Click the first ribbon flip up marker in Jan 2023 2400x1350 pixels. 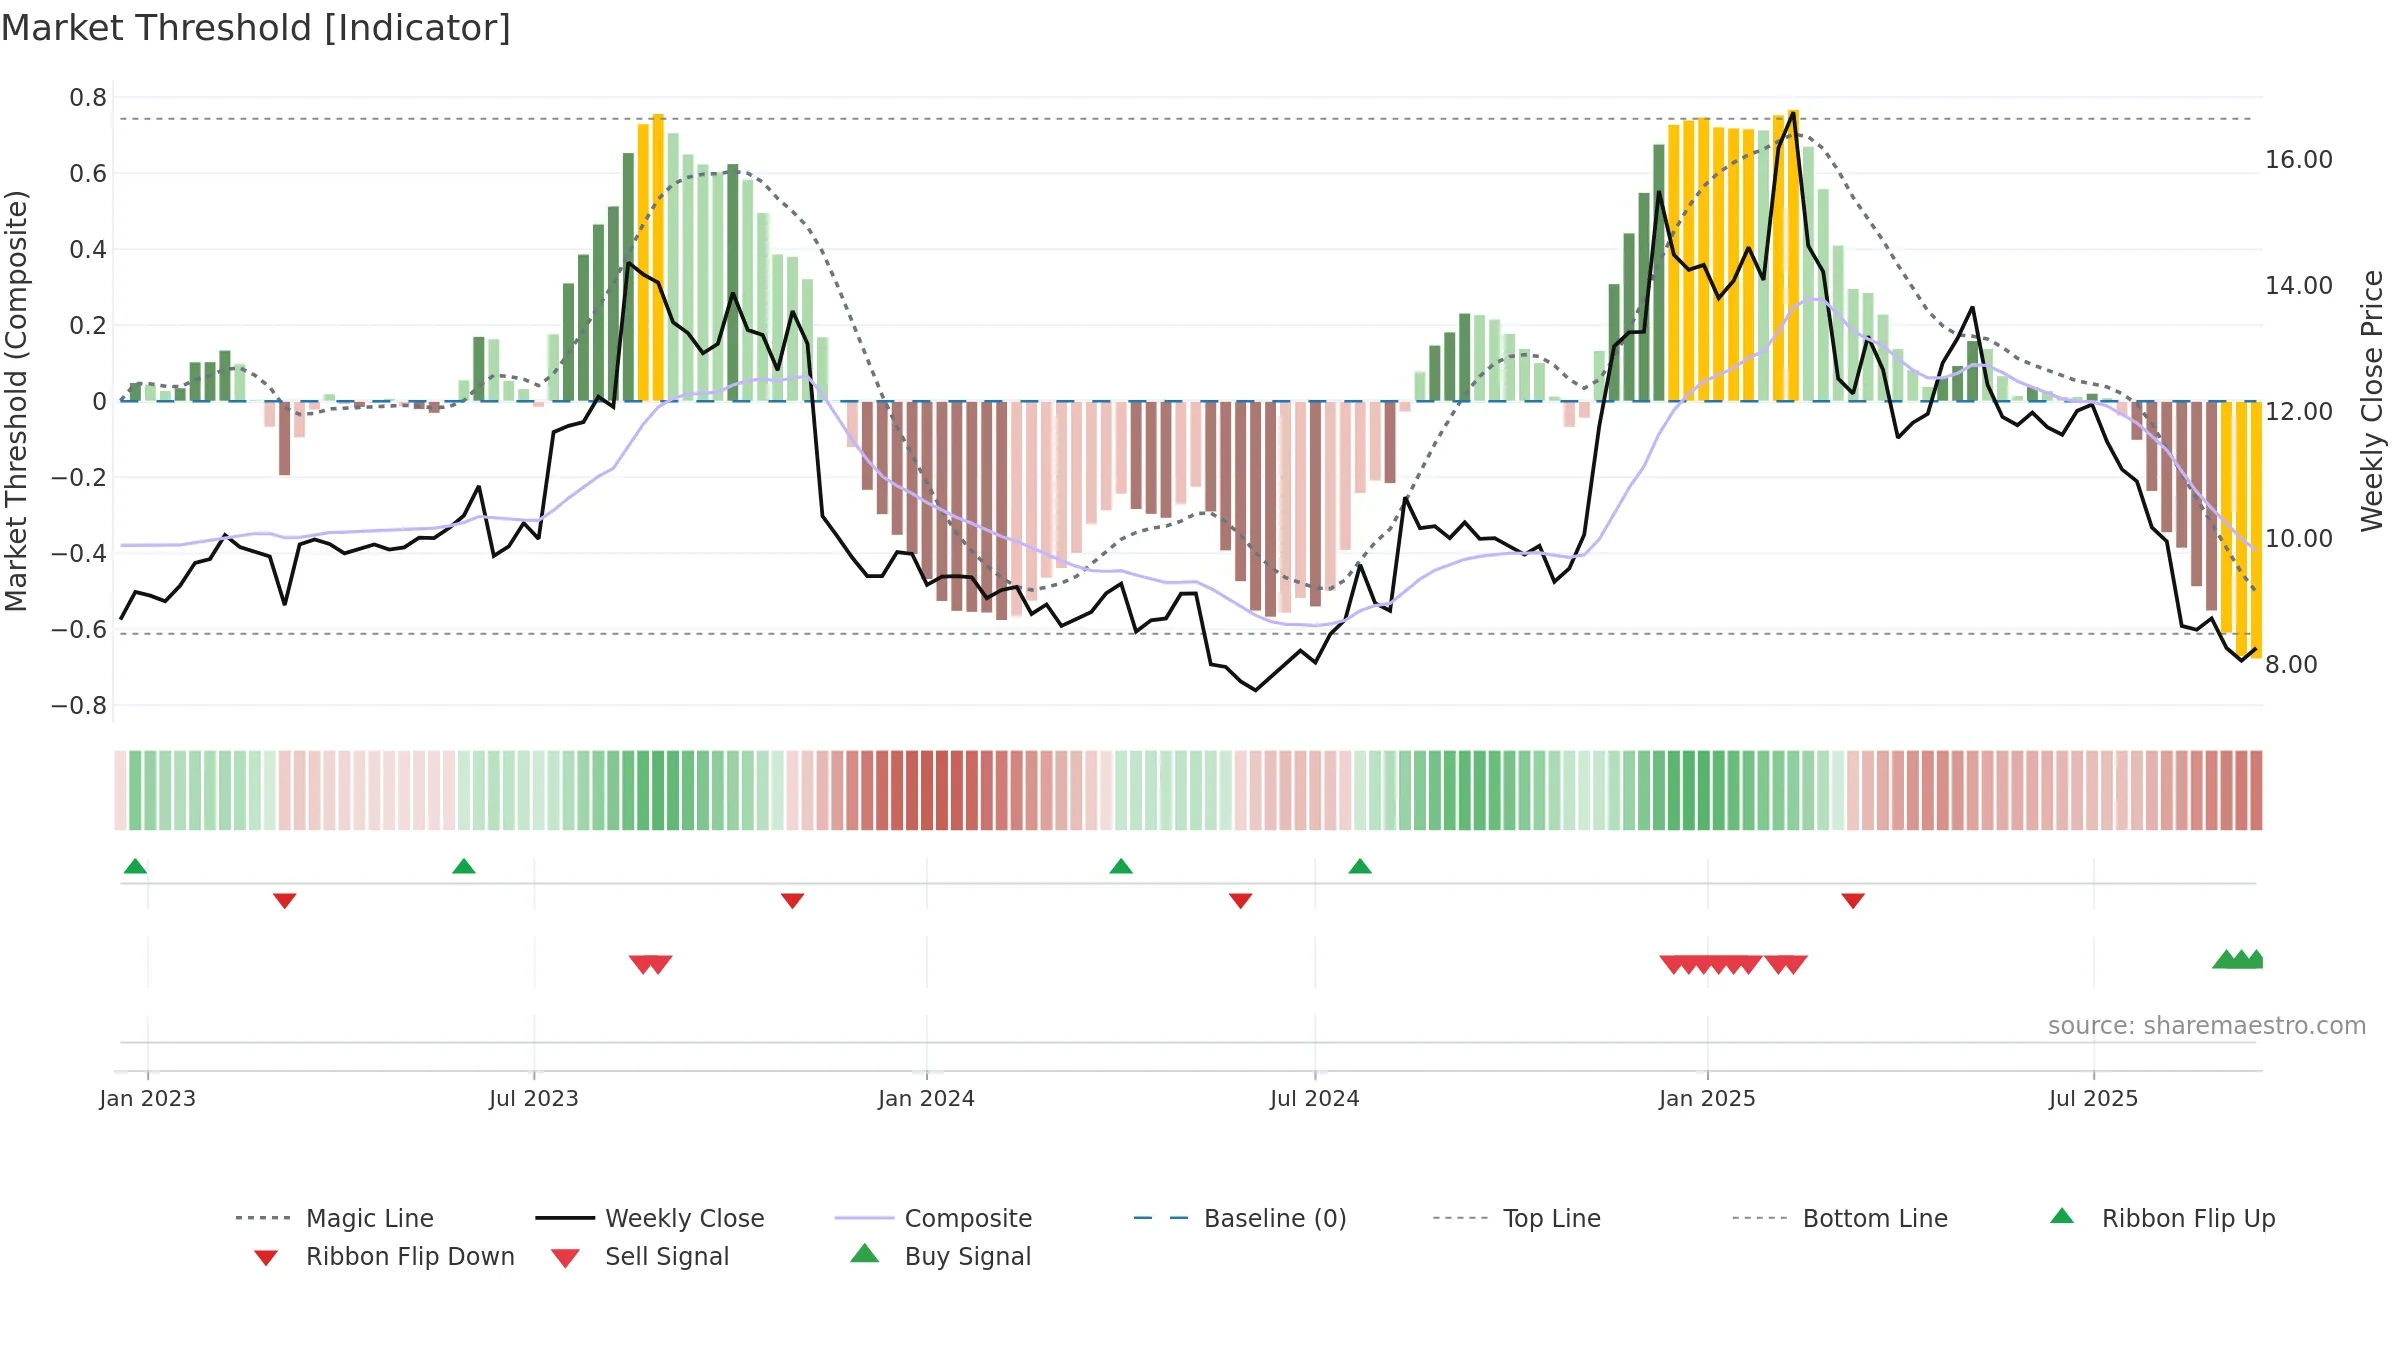tap(135, 866)
